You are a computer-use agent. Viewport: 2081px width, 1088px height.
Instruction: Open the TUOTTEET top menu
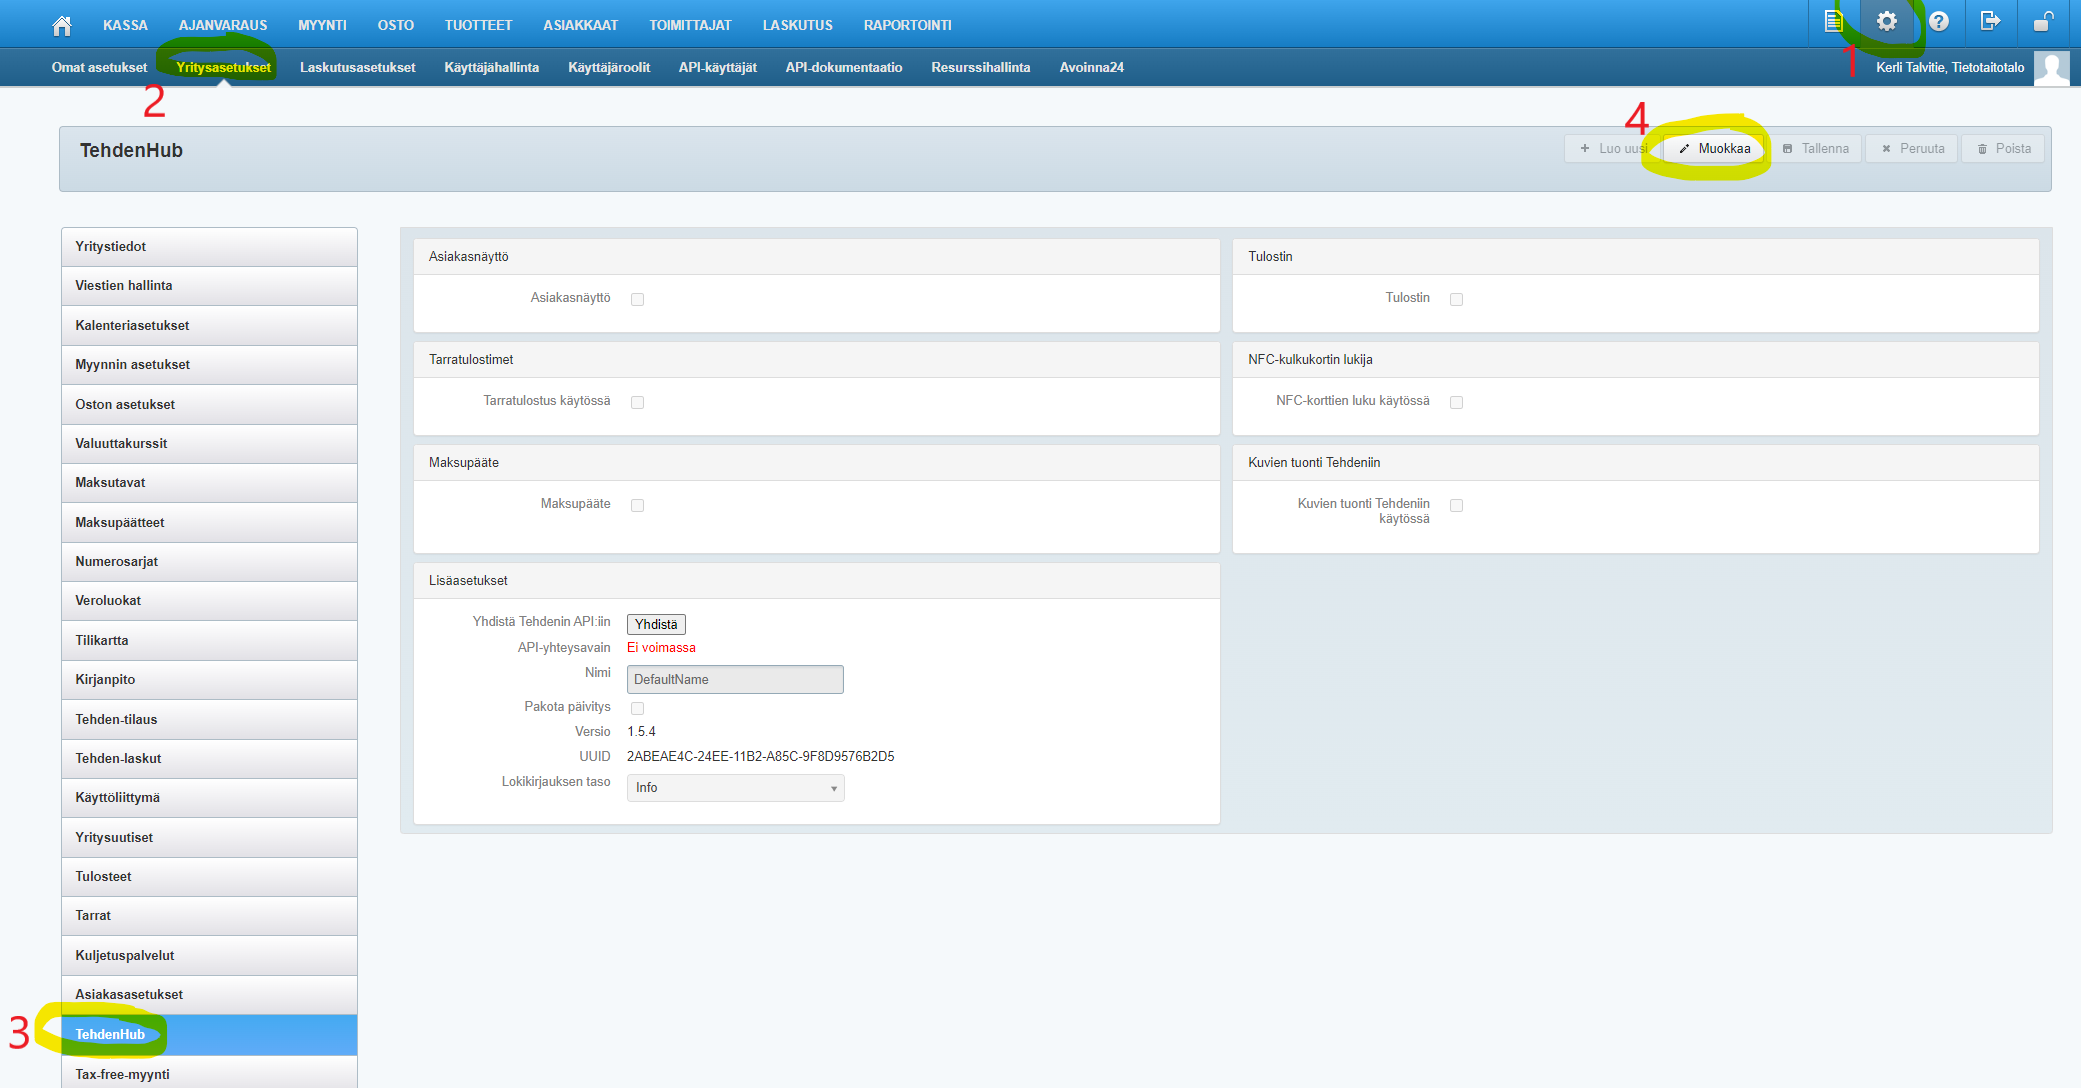pos(478,25)
